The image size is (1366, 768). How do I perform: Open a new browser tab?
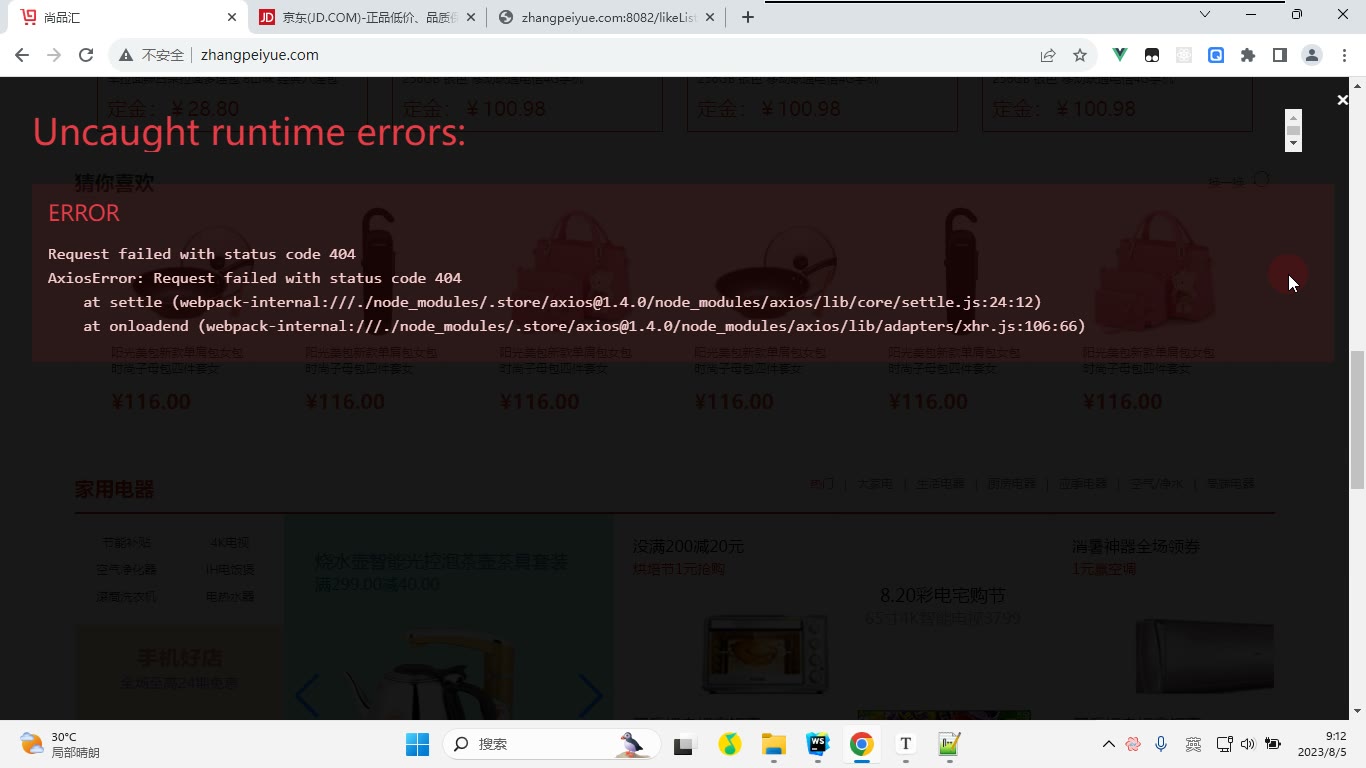748,17
